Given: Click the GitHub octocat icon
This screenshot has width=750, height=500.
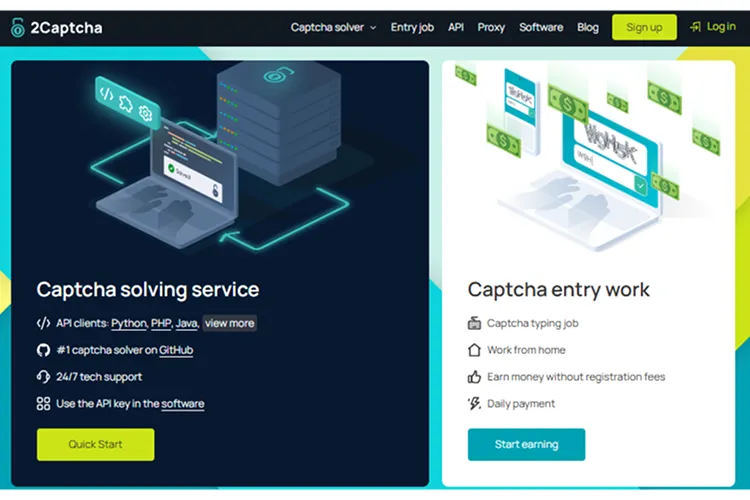Looking at the screenshot, I should click(x=44, y=350).
